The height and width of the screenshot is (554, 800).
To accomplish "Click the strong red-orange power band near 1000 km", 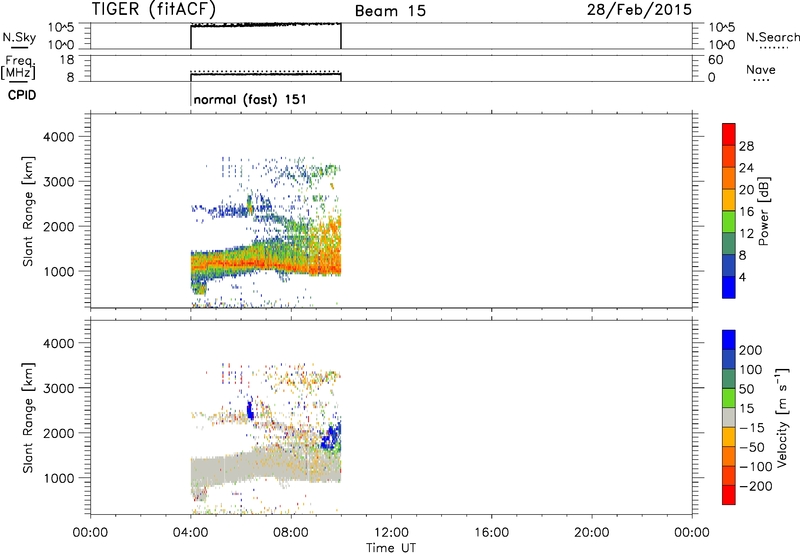I will [x=265, y=264].
